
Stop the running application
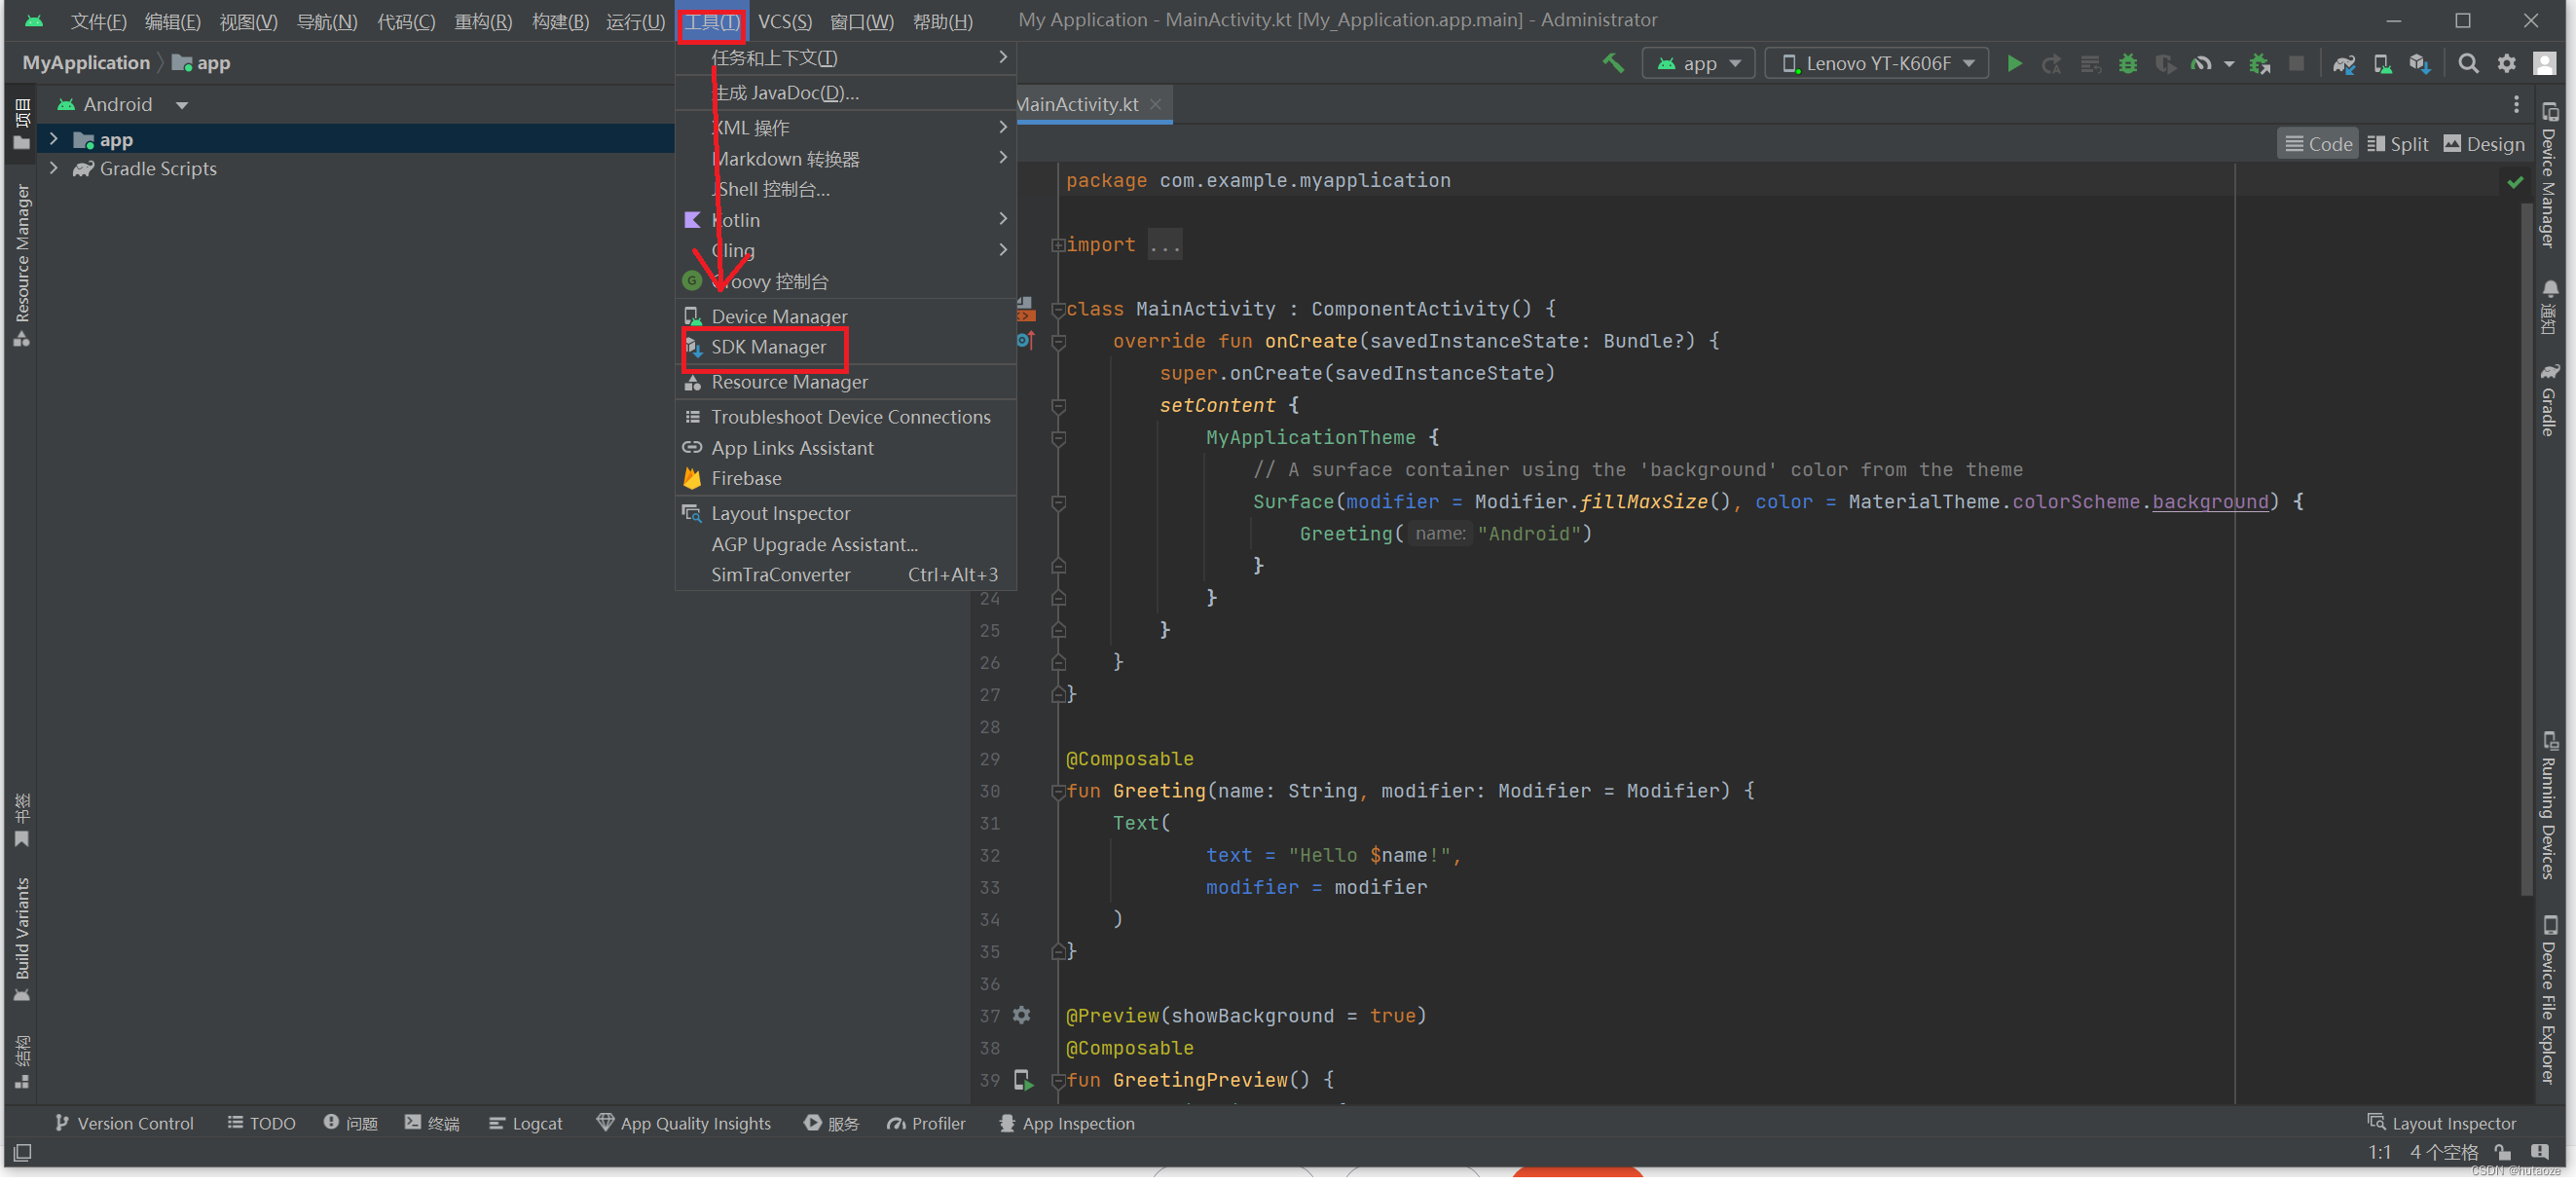(x=2297, y=63)
